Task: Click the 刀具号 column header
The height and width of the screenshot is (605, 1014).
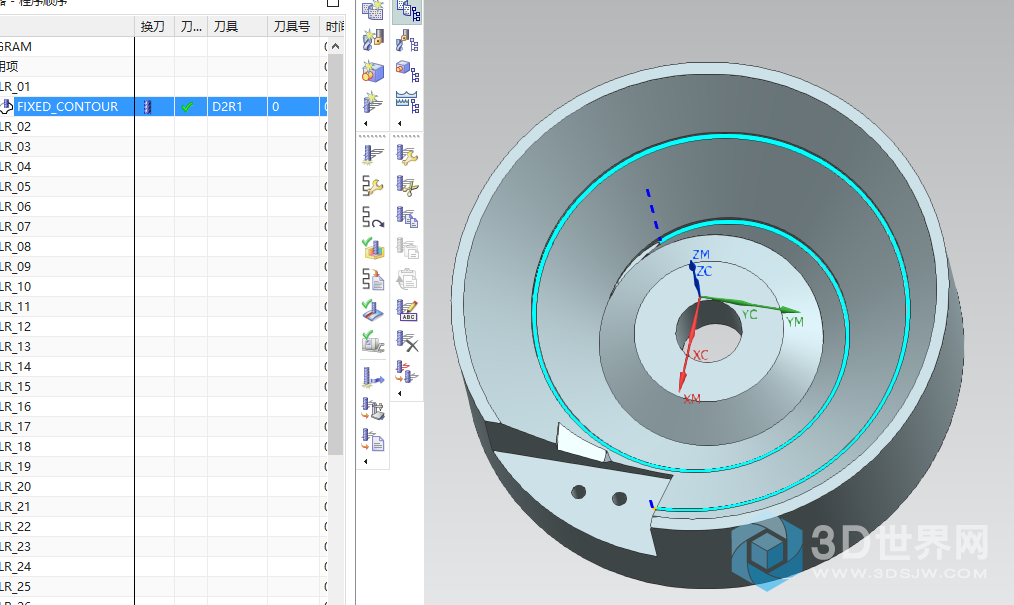Action: [294, 27]
